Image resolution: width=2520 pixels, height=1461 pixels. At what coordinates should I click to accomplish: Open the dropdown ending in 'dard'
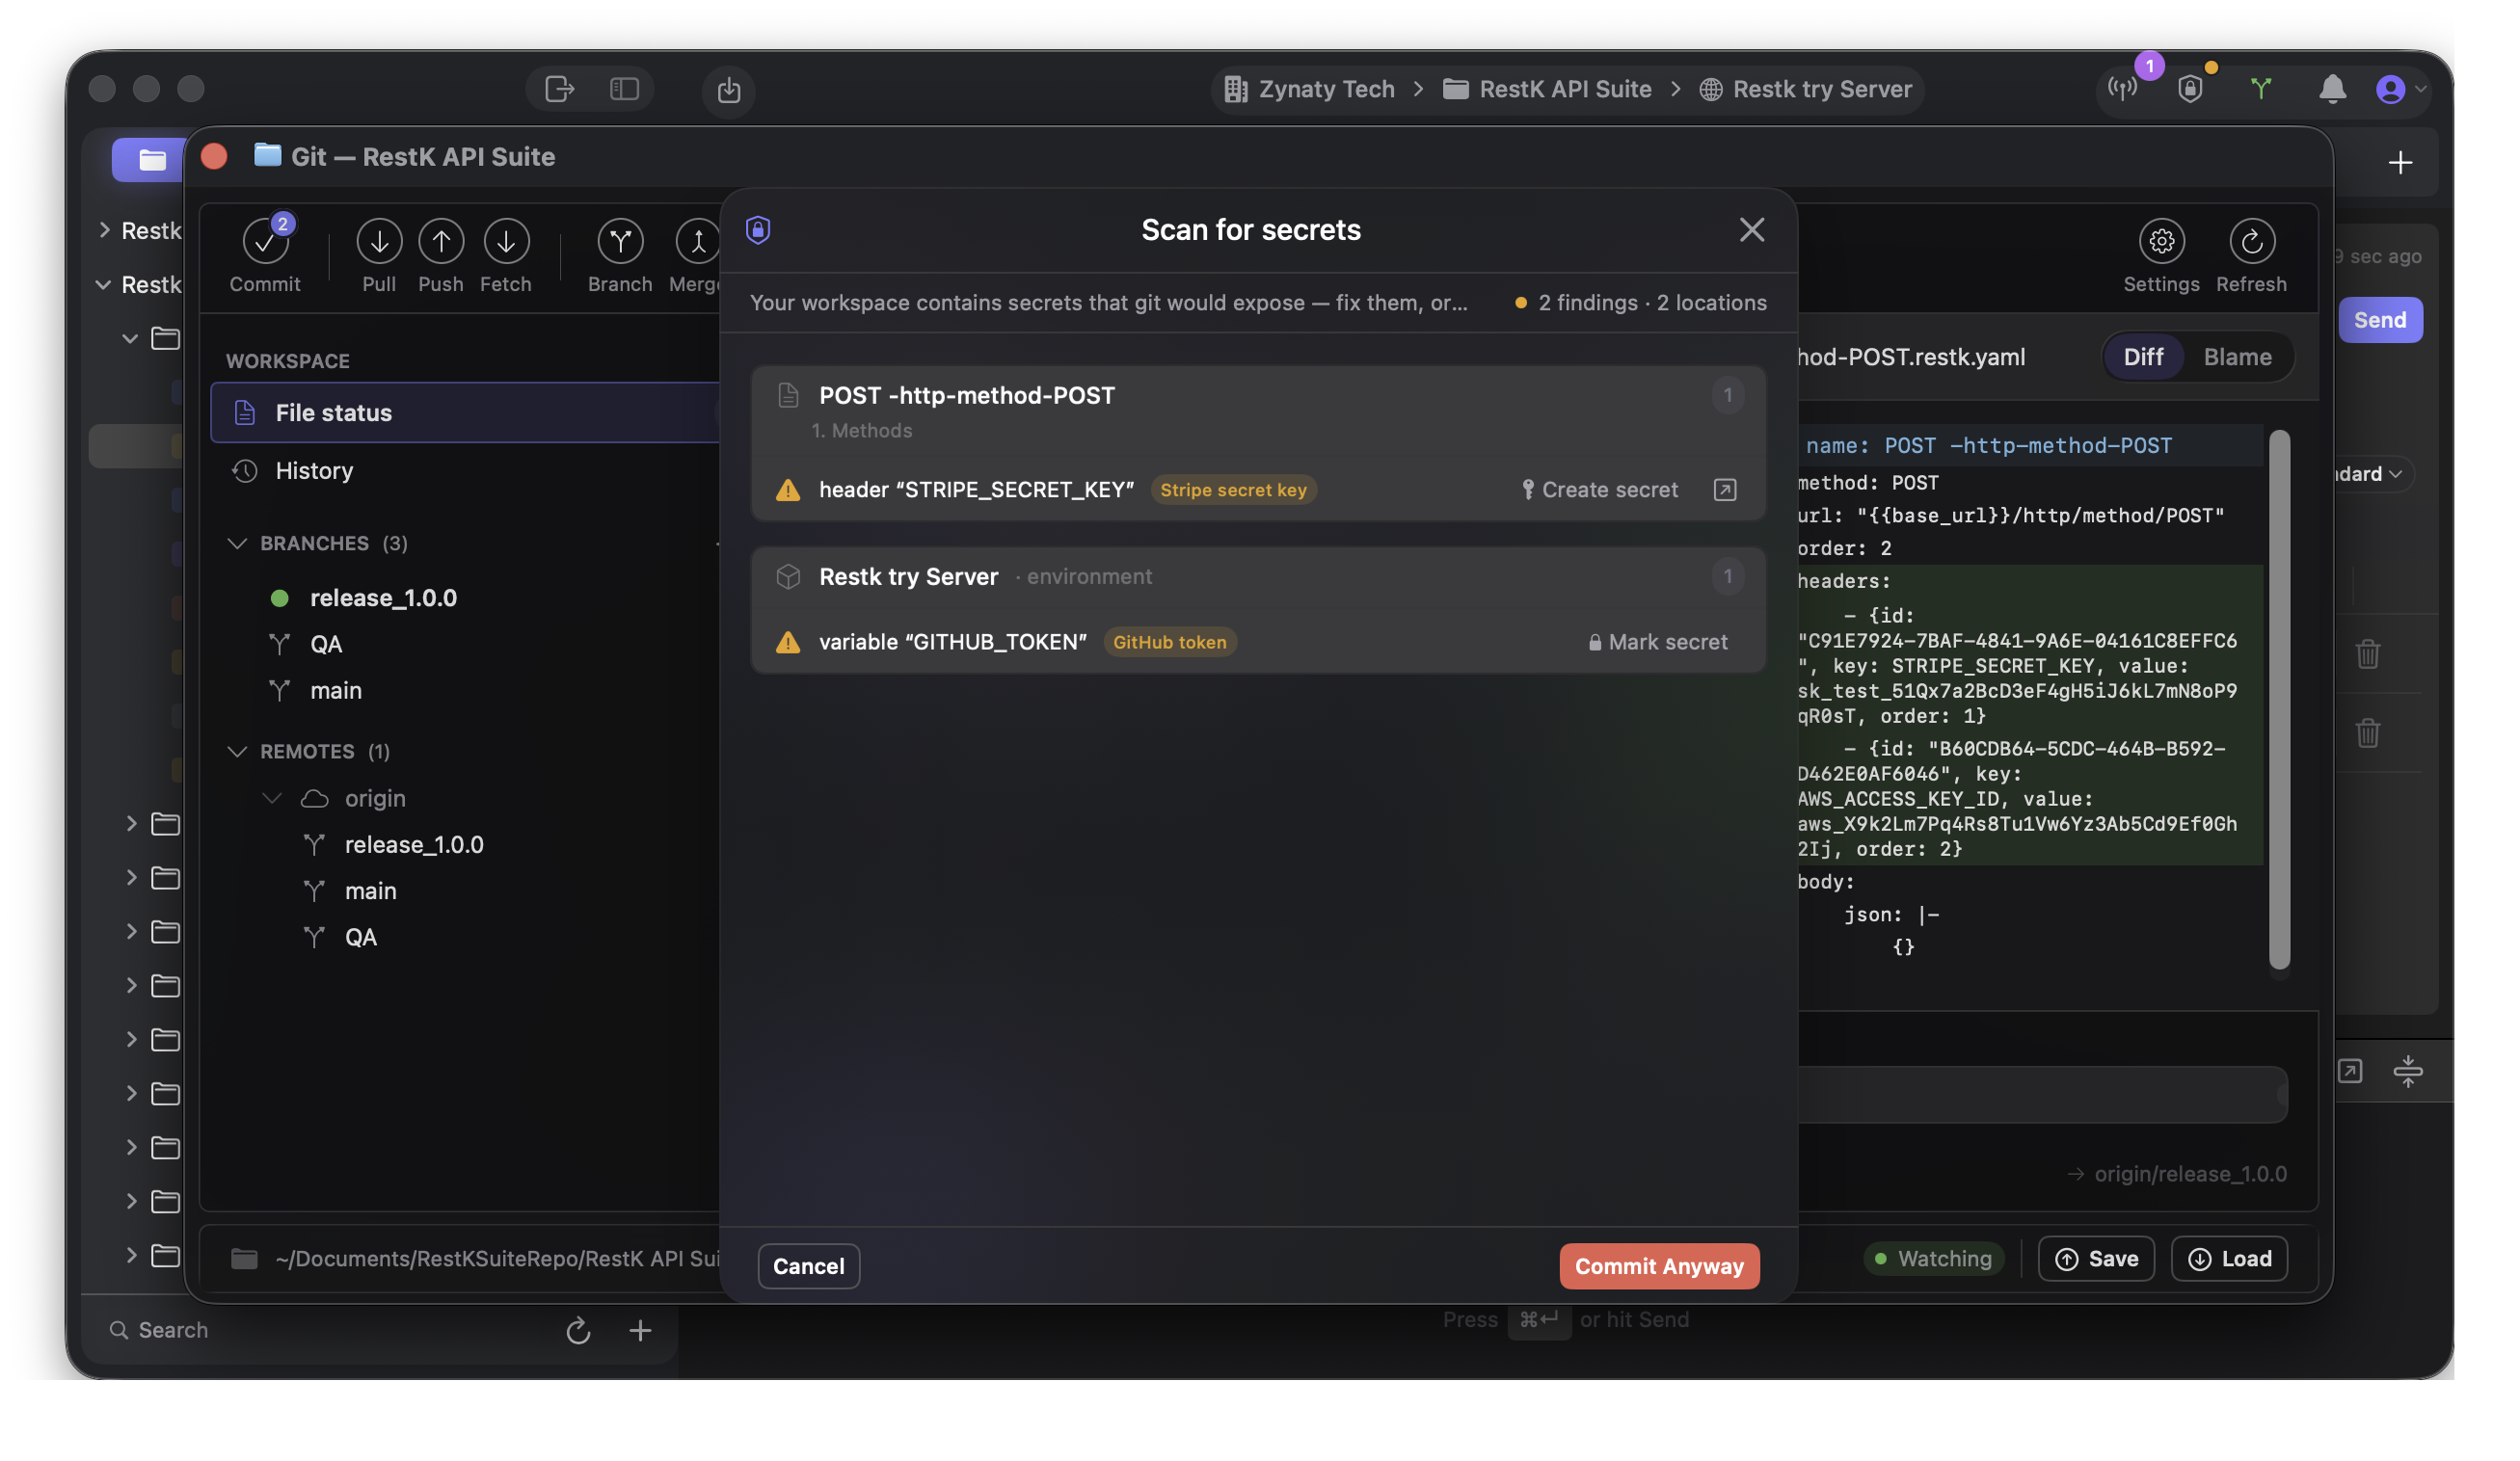tap(2374, 474)
